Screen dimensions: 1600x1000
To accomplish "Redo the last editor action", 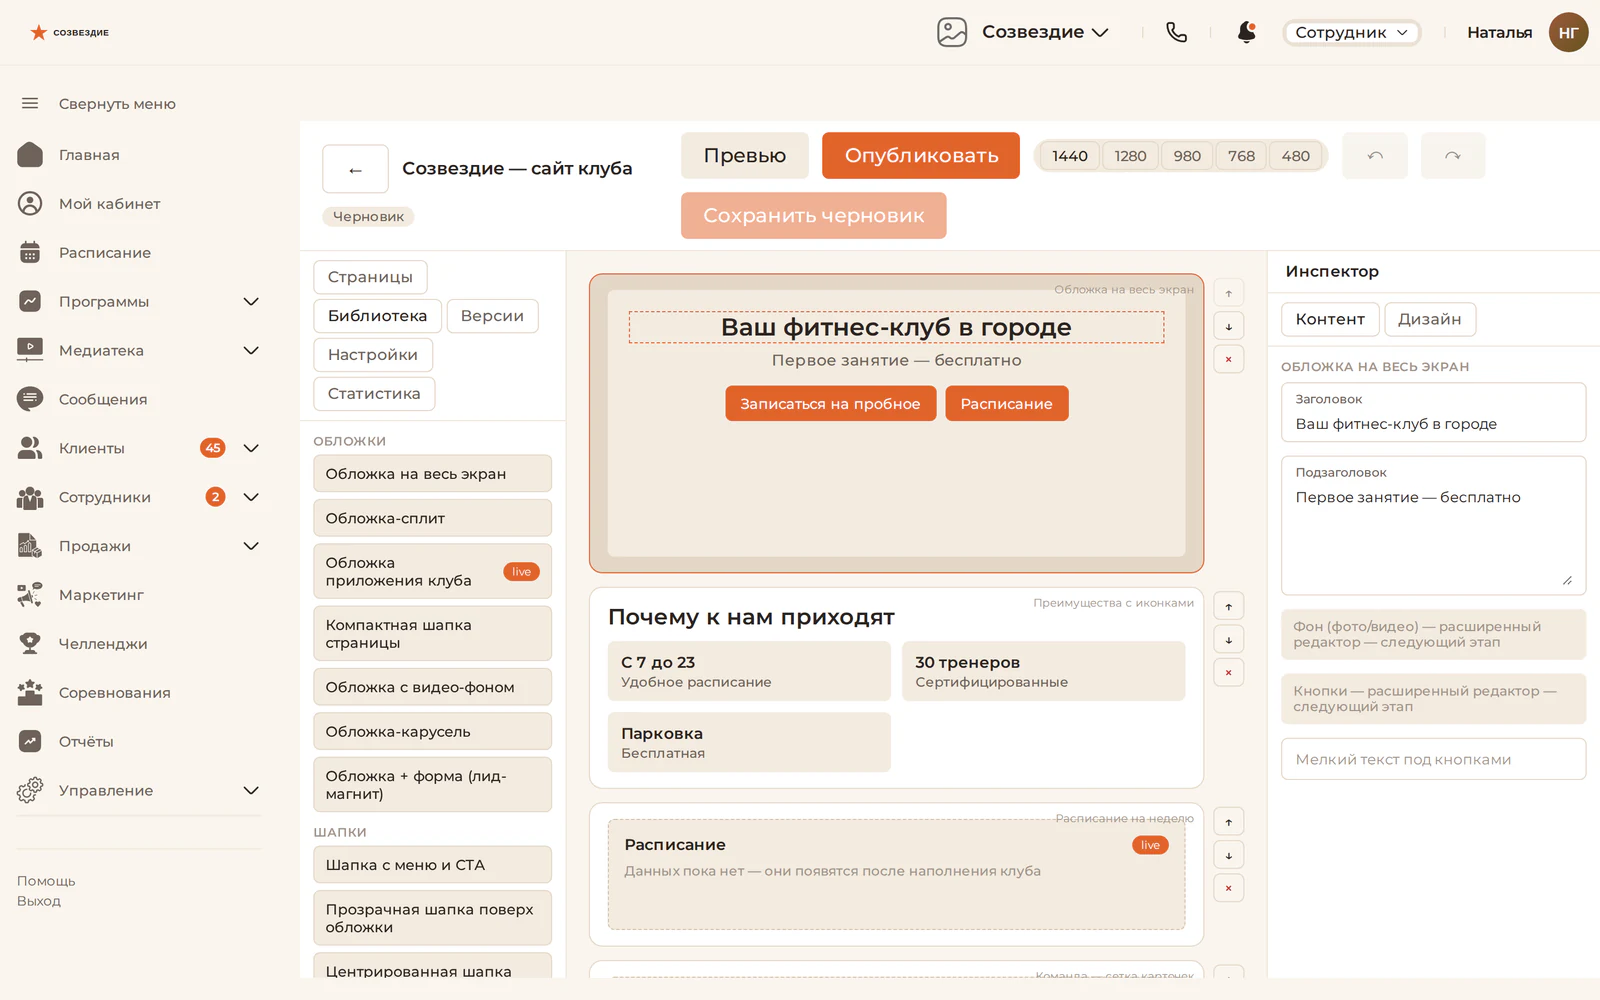I will (x=1453, y=156).
